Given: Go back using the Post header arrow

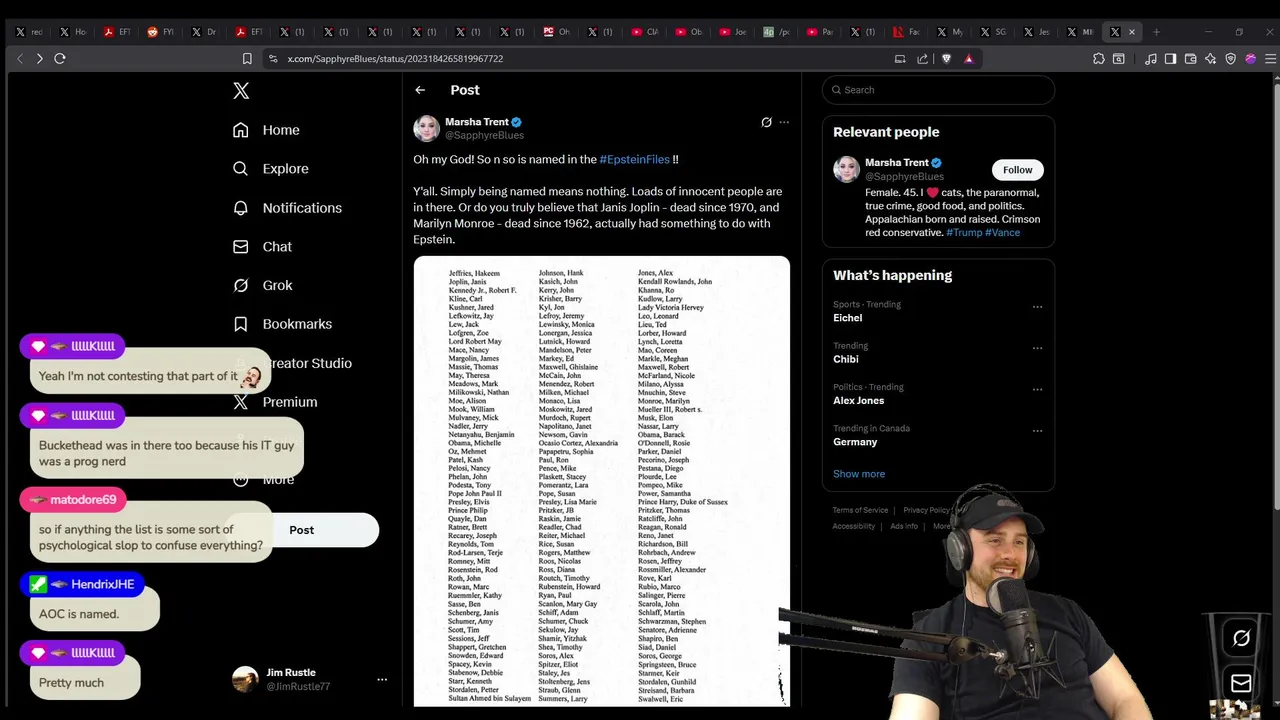Looking at the screenshot, I should pyautogui.click(x=420, y=90).
